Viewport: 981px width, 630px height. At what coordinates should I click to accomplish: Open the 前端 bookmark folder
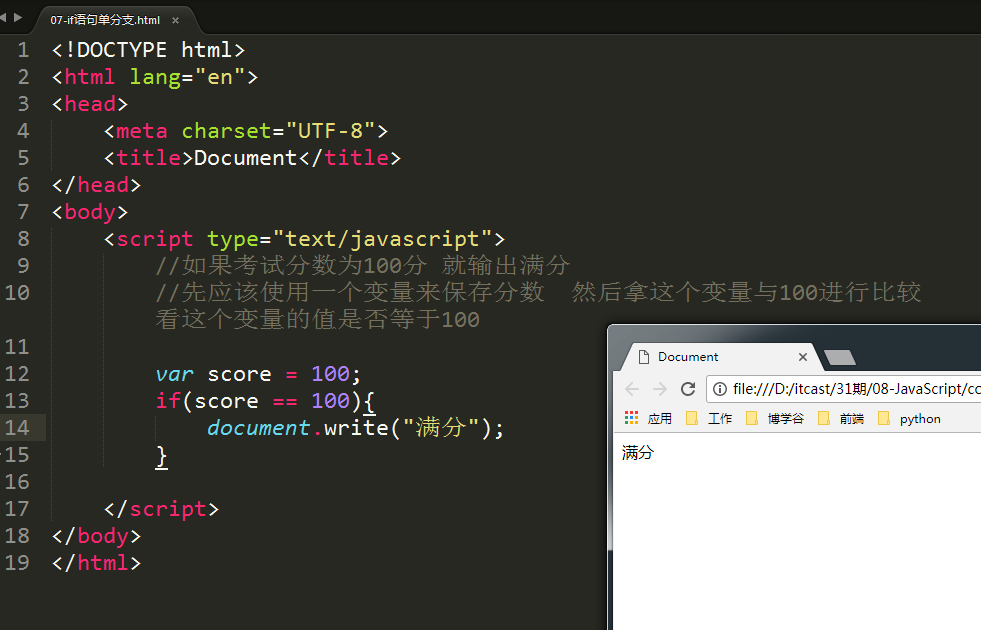(x=841, y=419)
